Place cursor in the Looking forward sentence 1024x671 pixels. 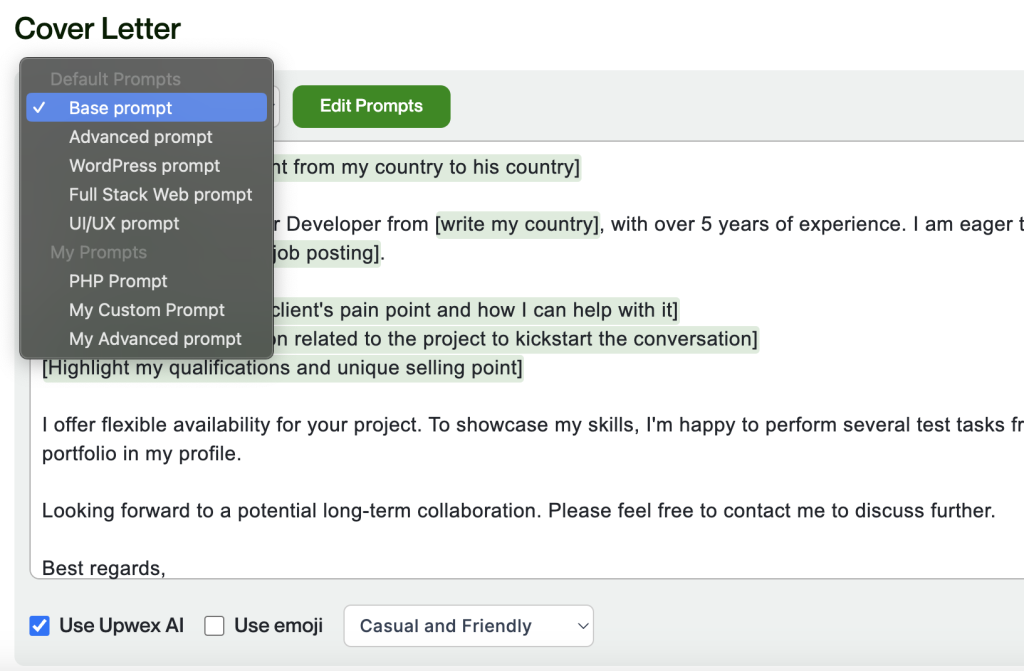[518, 511]
